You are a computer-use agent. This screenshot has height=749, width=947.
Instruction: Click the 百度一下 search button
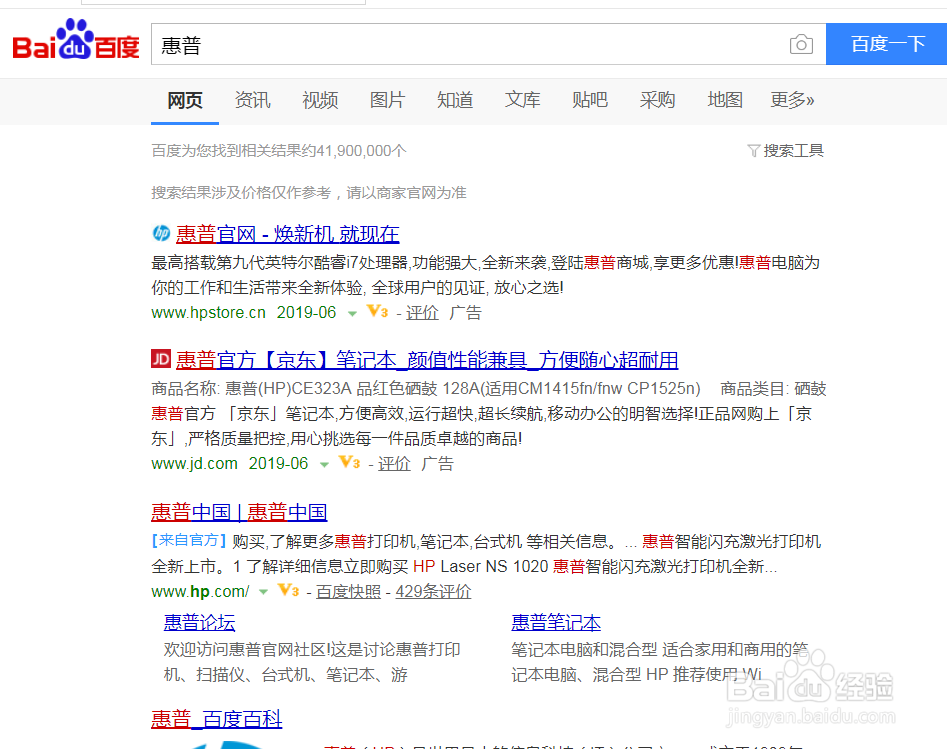tap(887, 44)
